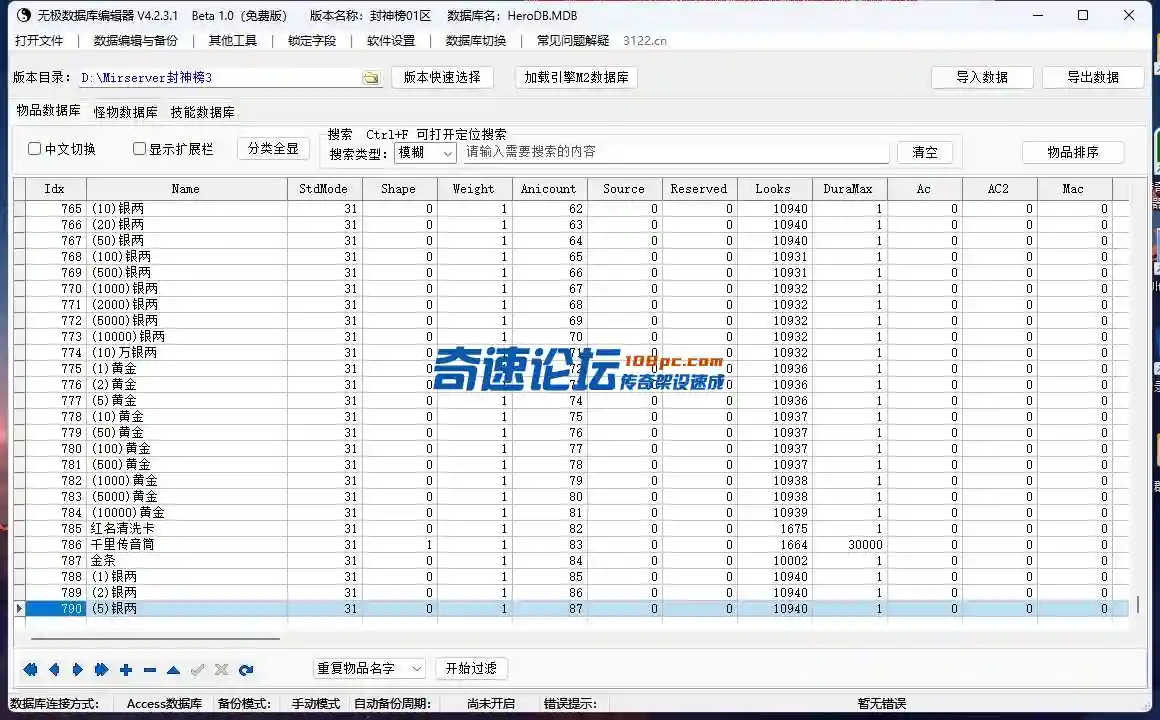Go to first record navigator icon

click(x=30, y=670)
